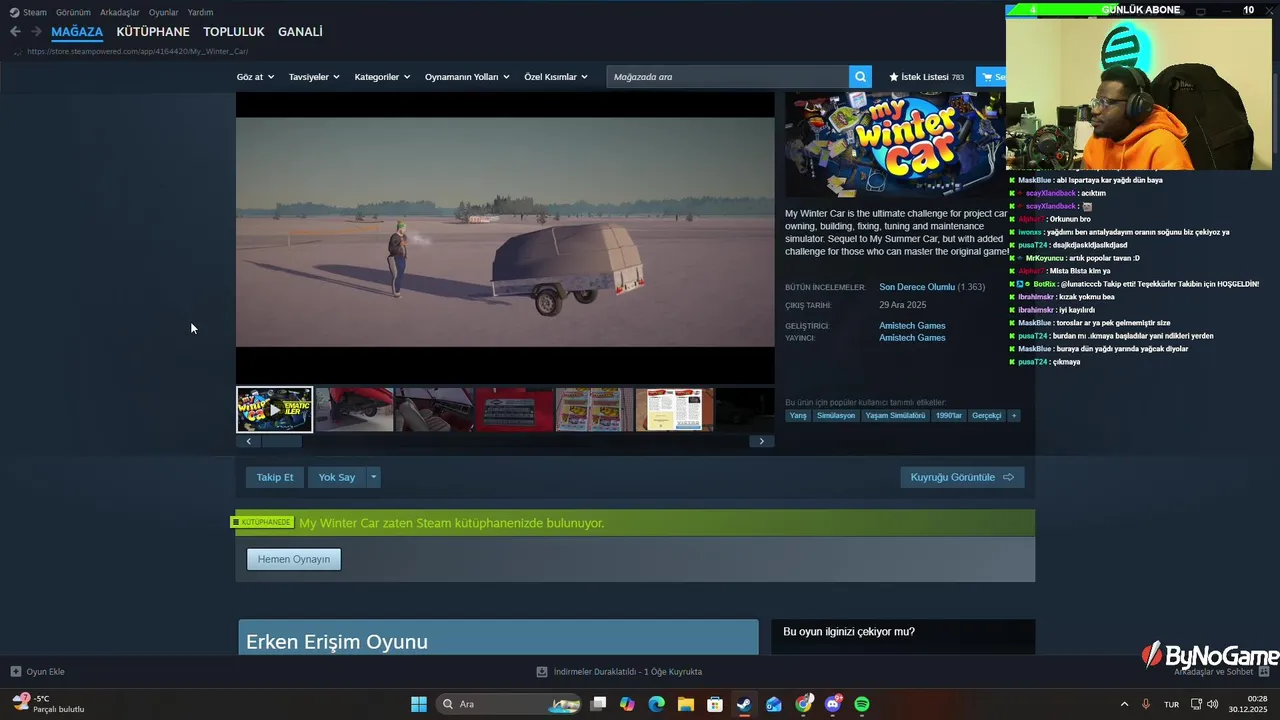Screen dimensions: 1280x720
Task: Select the red car underside screenshot thumbnail
Action: (x=355, y=410)
